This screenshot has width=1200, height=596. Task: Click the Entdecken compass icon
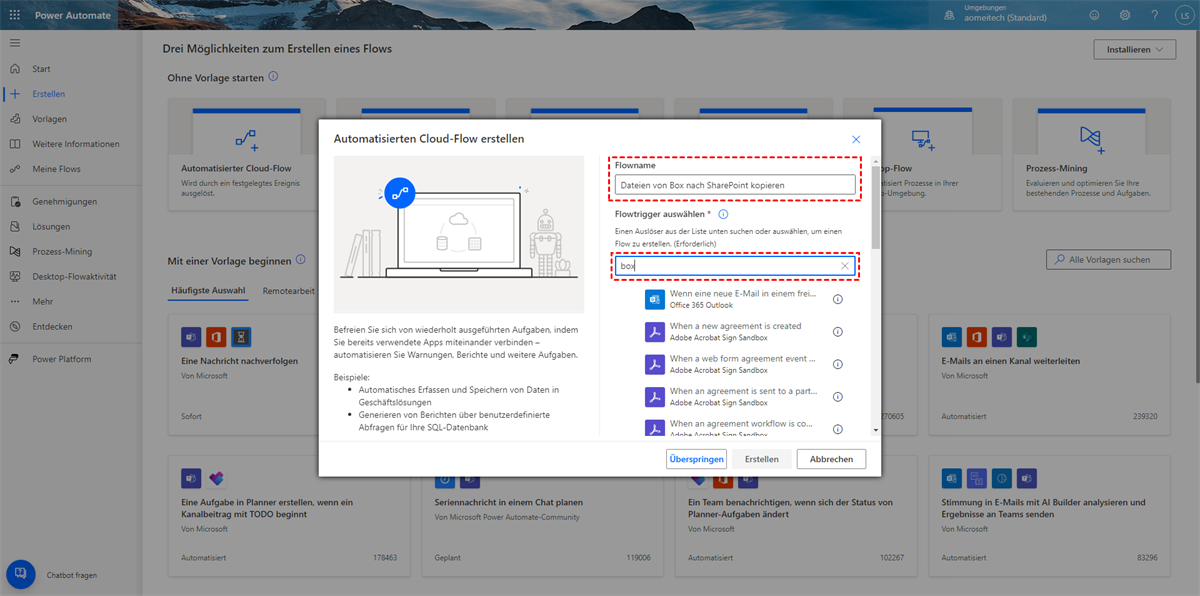tap(14, 326)
